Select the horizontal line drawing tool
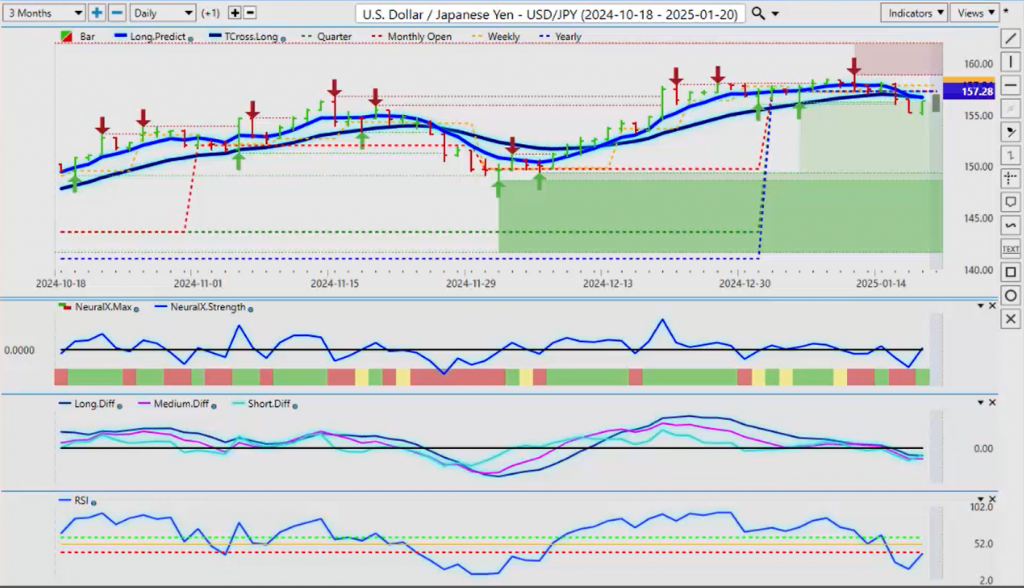The width and height of the screenshot is (1024, 588). (x=1010, y=86)
